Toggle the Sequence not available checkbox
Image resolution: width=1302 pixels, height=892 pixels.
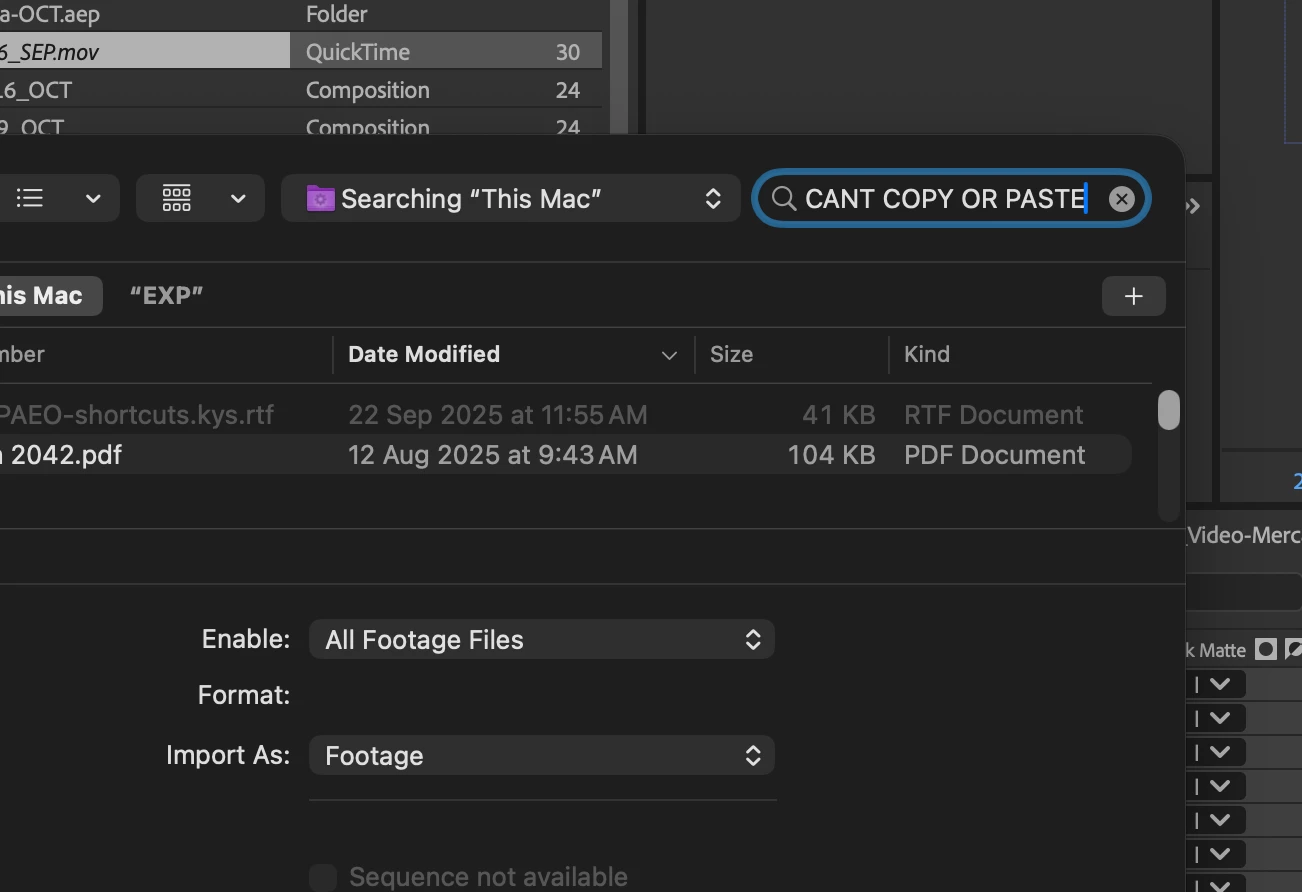[323, 878]
